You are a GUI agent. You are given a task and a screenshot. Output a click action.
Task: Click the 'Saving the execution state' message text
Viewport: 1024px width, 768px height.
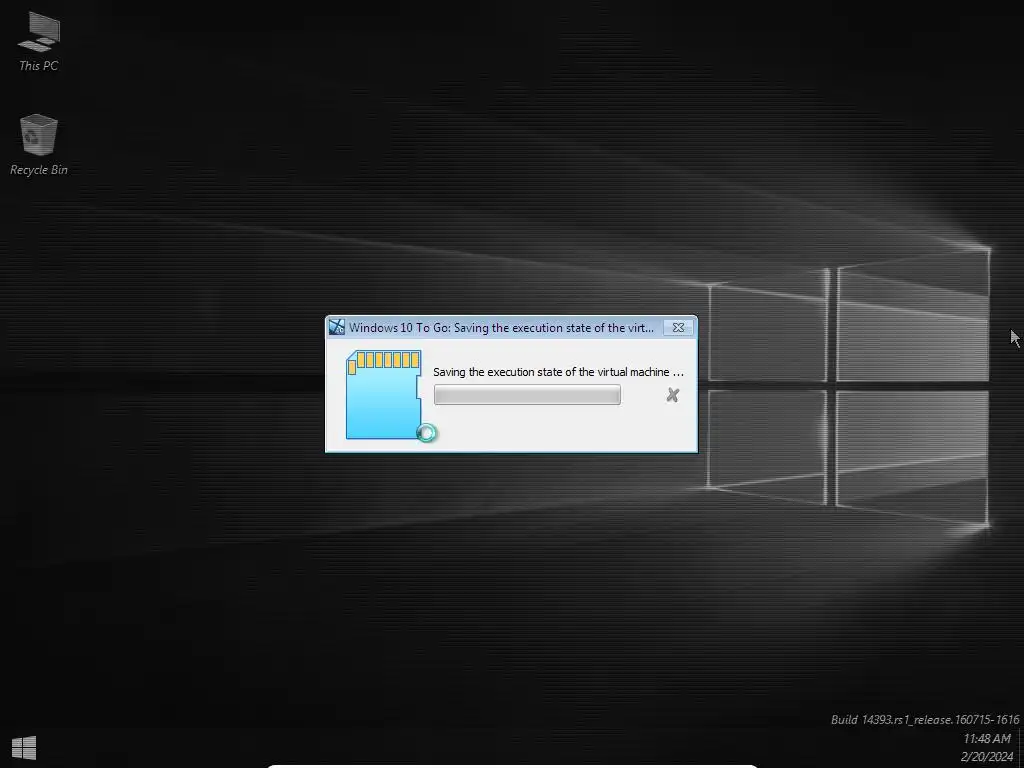click(x=558, y=372)
